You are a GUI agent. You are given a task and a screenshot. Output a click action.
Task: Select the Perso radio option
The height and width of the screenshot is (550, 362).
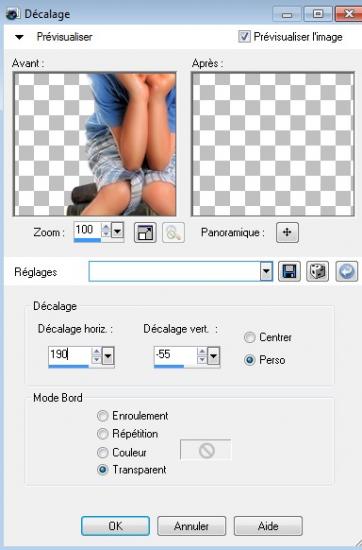coord(249,360)
